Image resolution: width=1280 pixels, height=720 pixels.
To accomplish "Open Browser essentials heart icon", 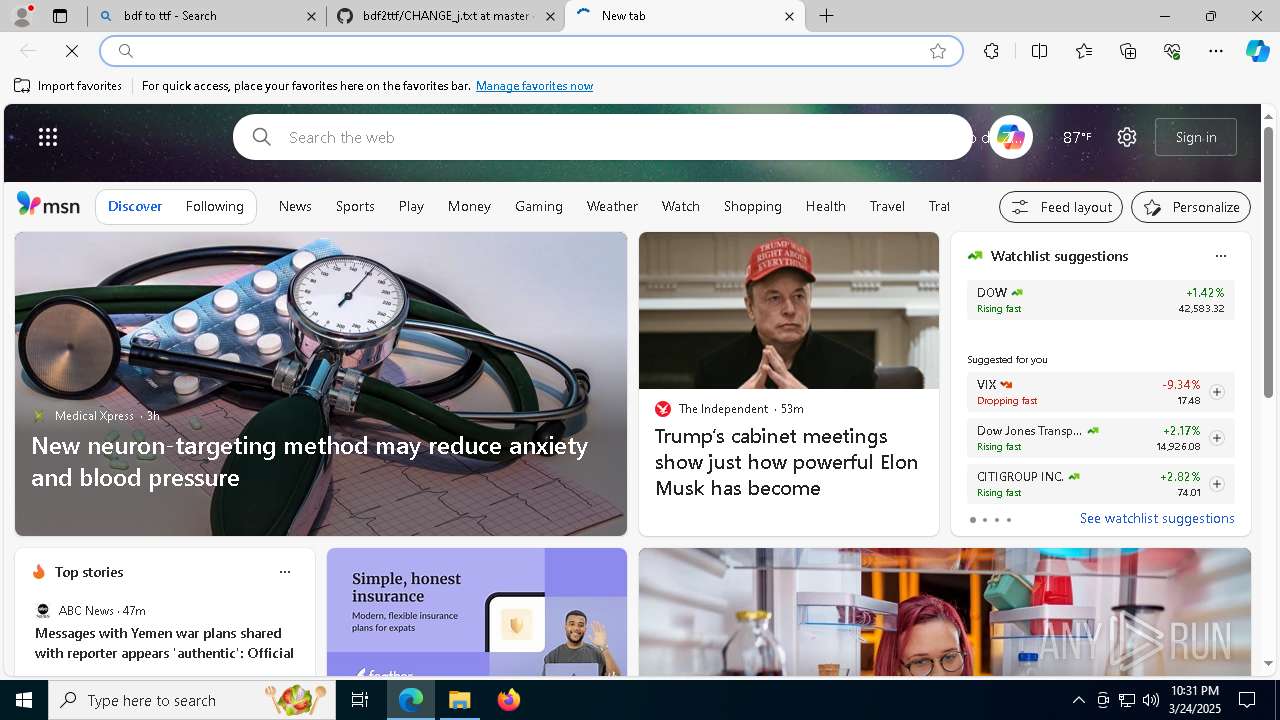I will click(1172, 51).
